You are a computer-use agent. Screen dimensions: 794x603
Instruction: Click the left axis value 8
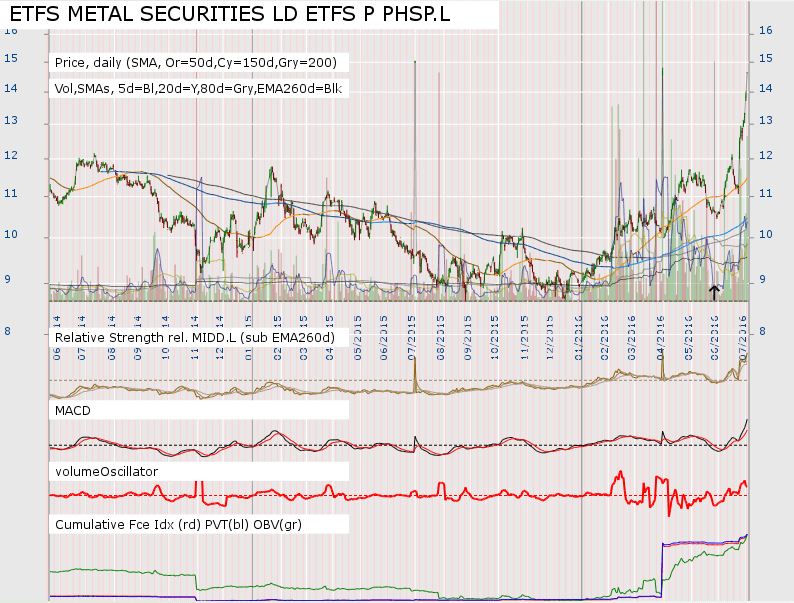point(7,332)
